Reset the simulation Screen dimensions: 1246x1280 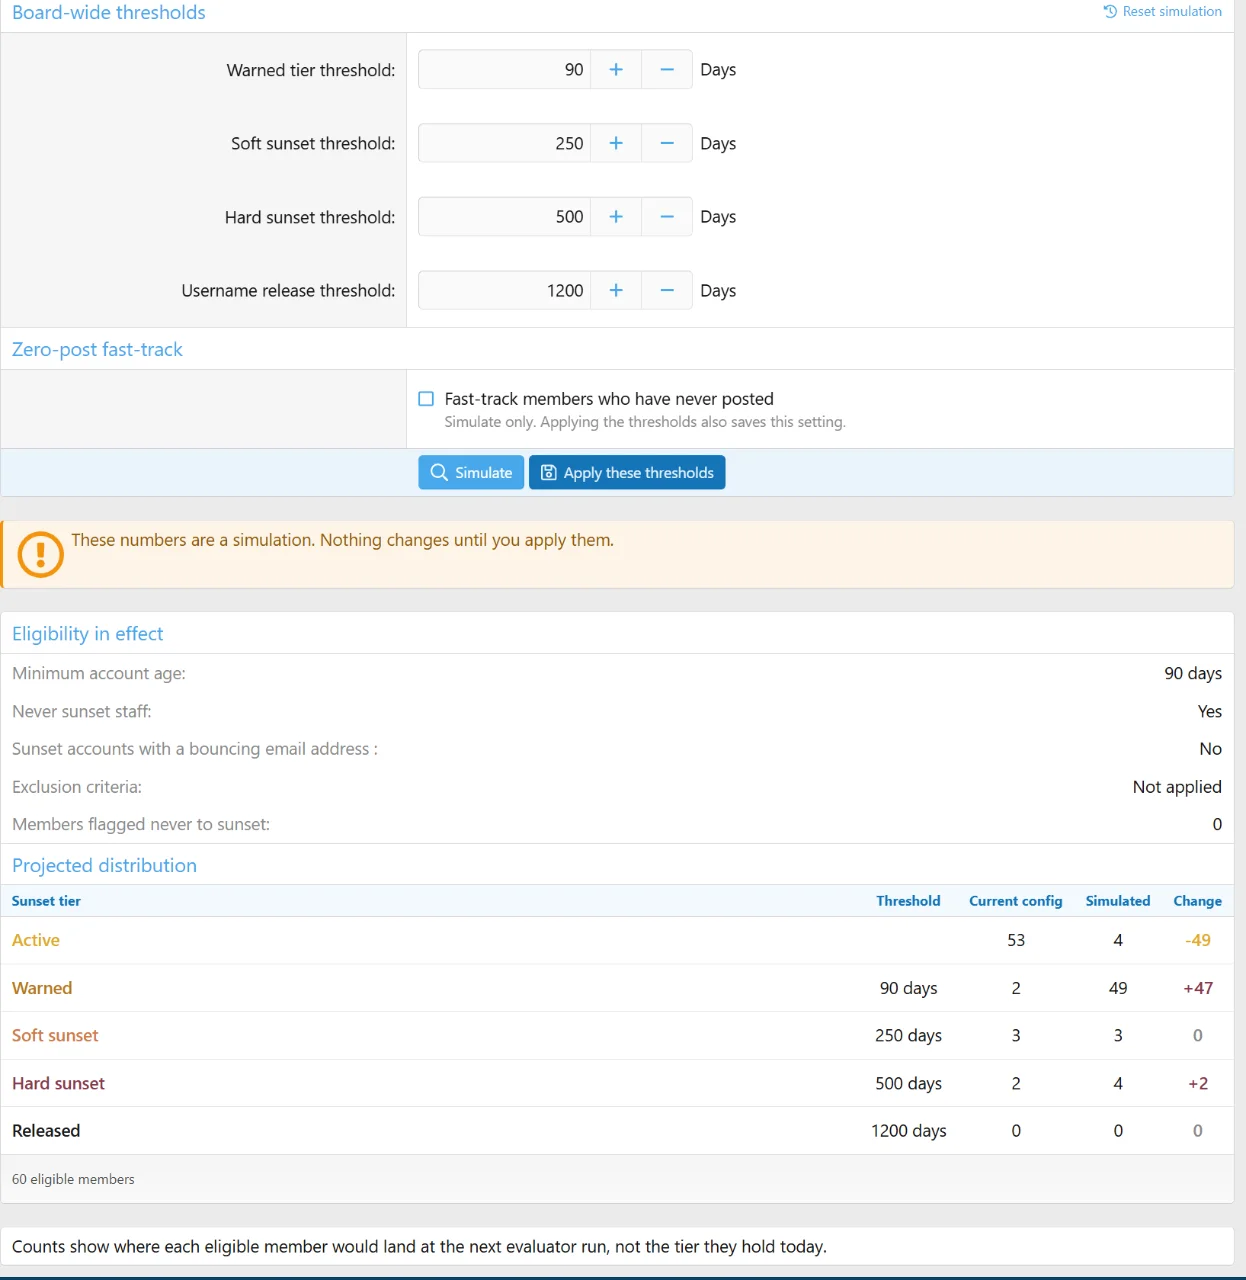[x=1162, y=12]
